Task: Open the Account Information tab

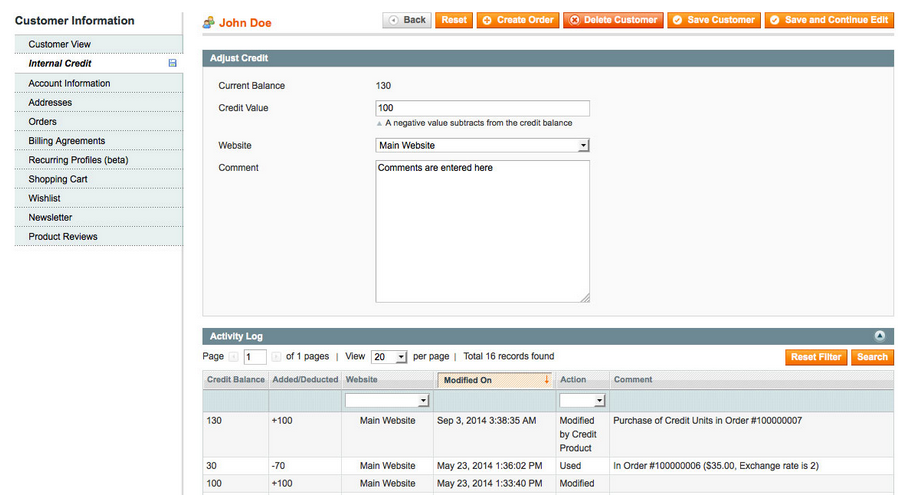Action: click(x=69, y=83)
